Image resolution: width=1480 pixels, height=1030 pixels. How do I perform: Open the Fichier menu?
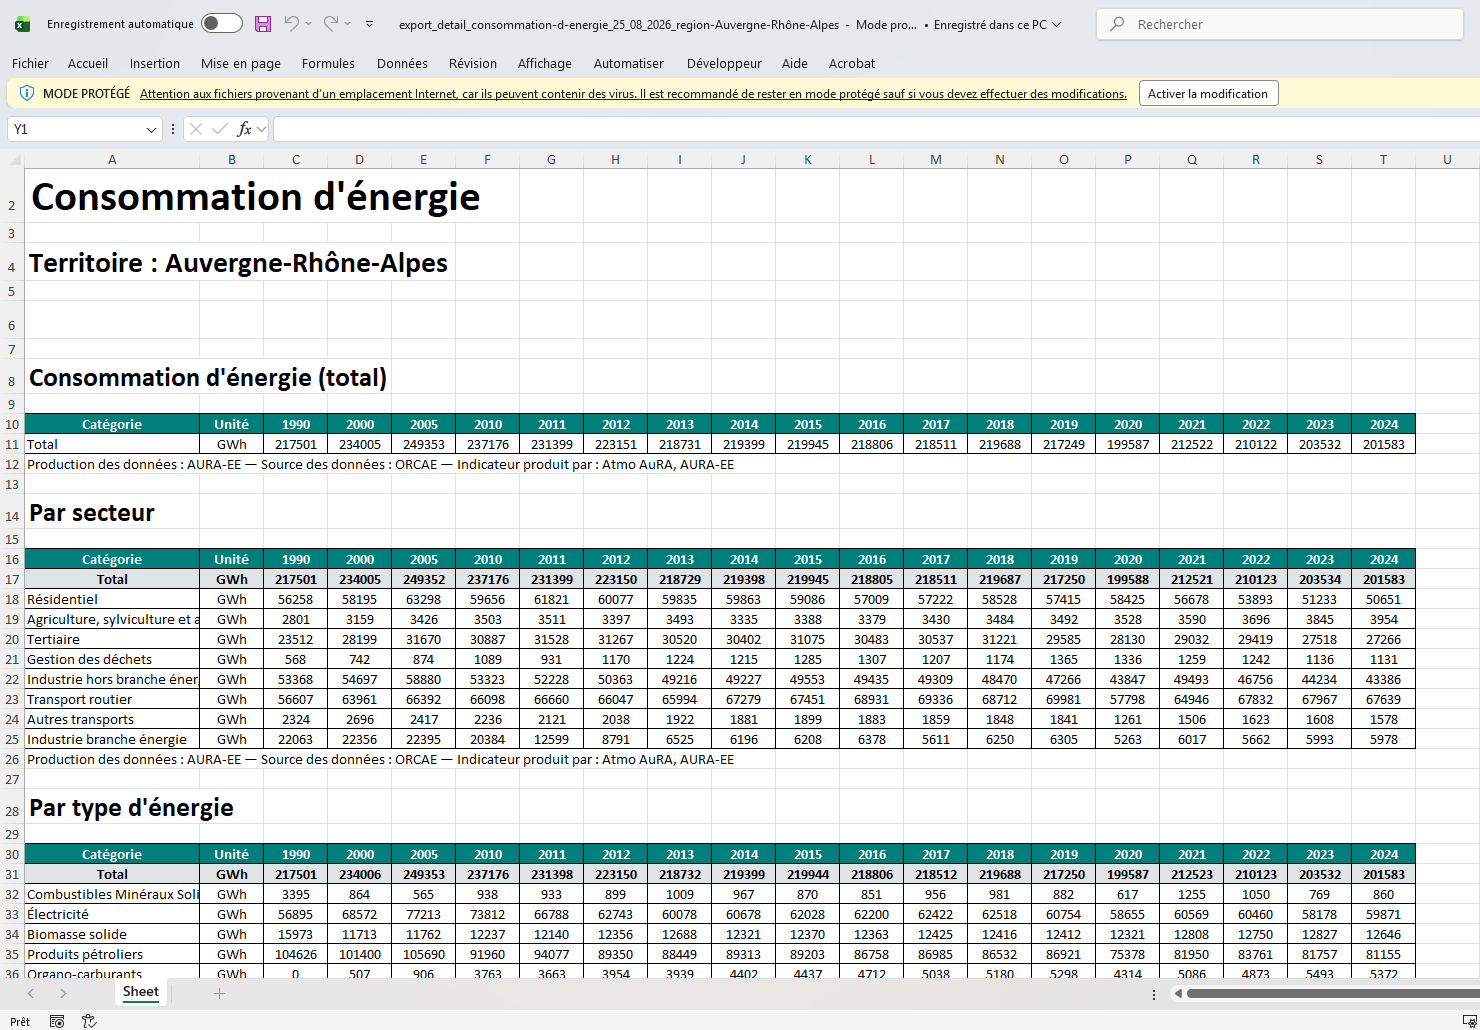[x=30, y=63]
